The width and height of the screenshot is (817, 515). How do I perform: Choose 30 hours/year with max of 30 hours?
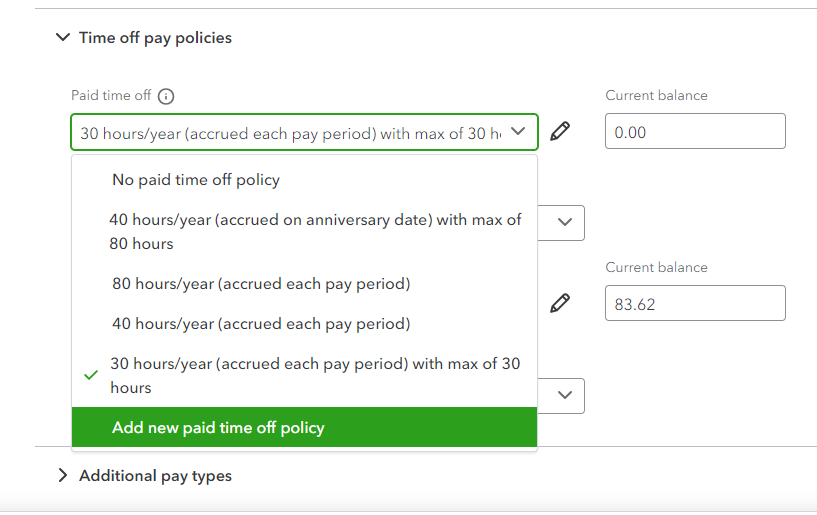point(315,375)
